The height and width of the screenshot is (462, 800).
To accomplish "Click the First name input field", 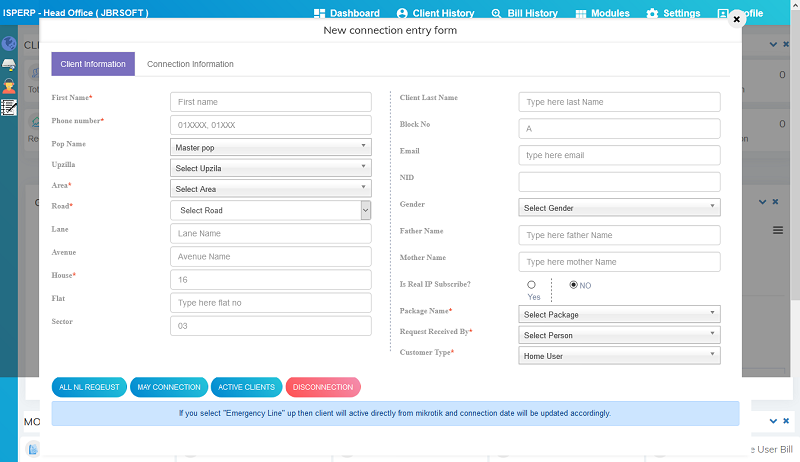I will 270,102.
